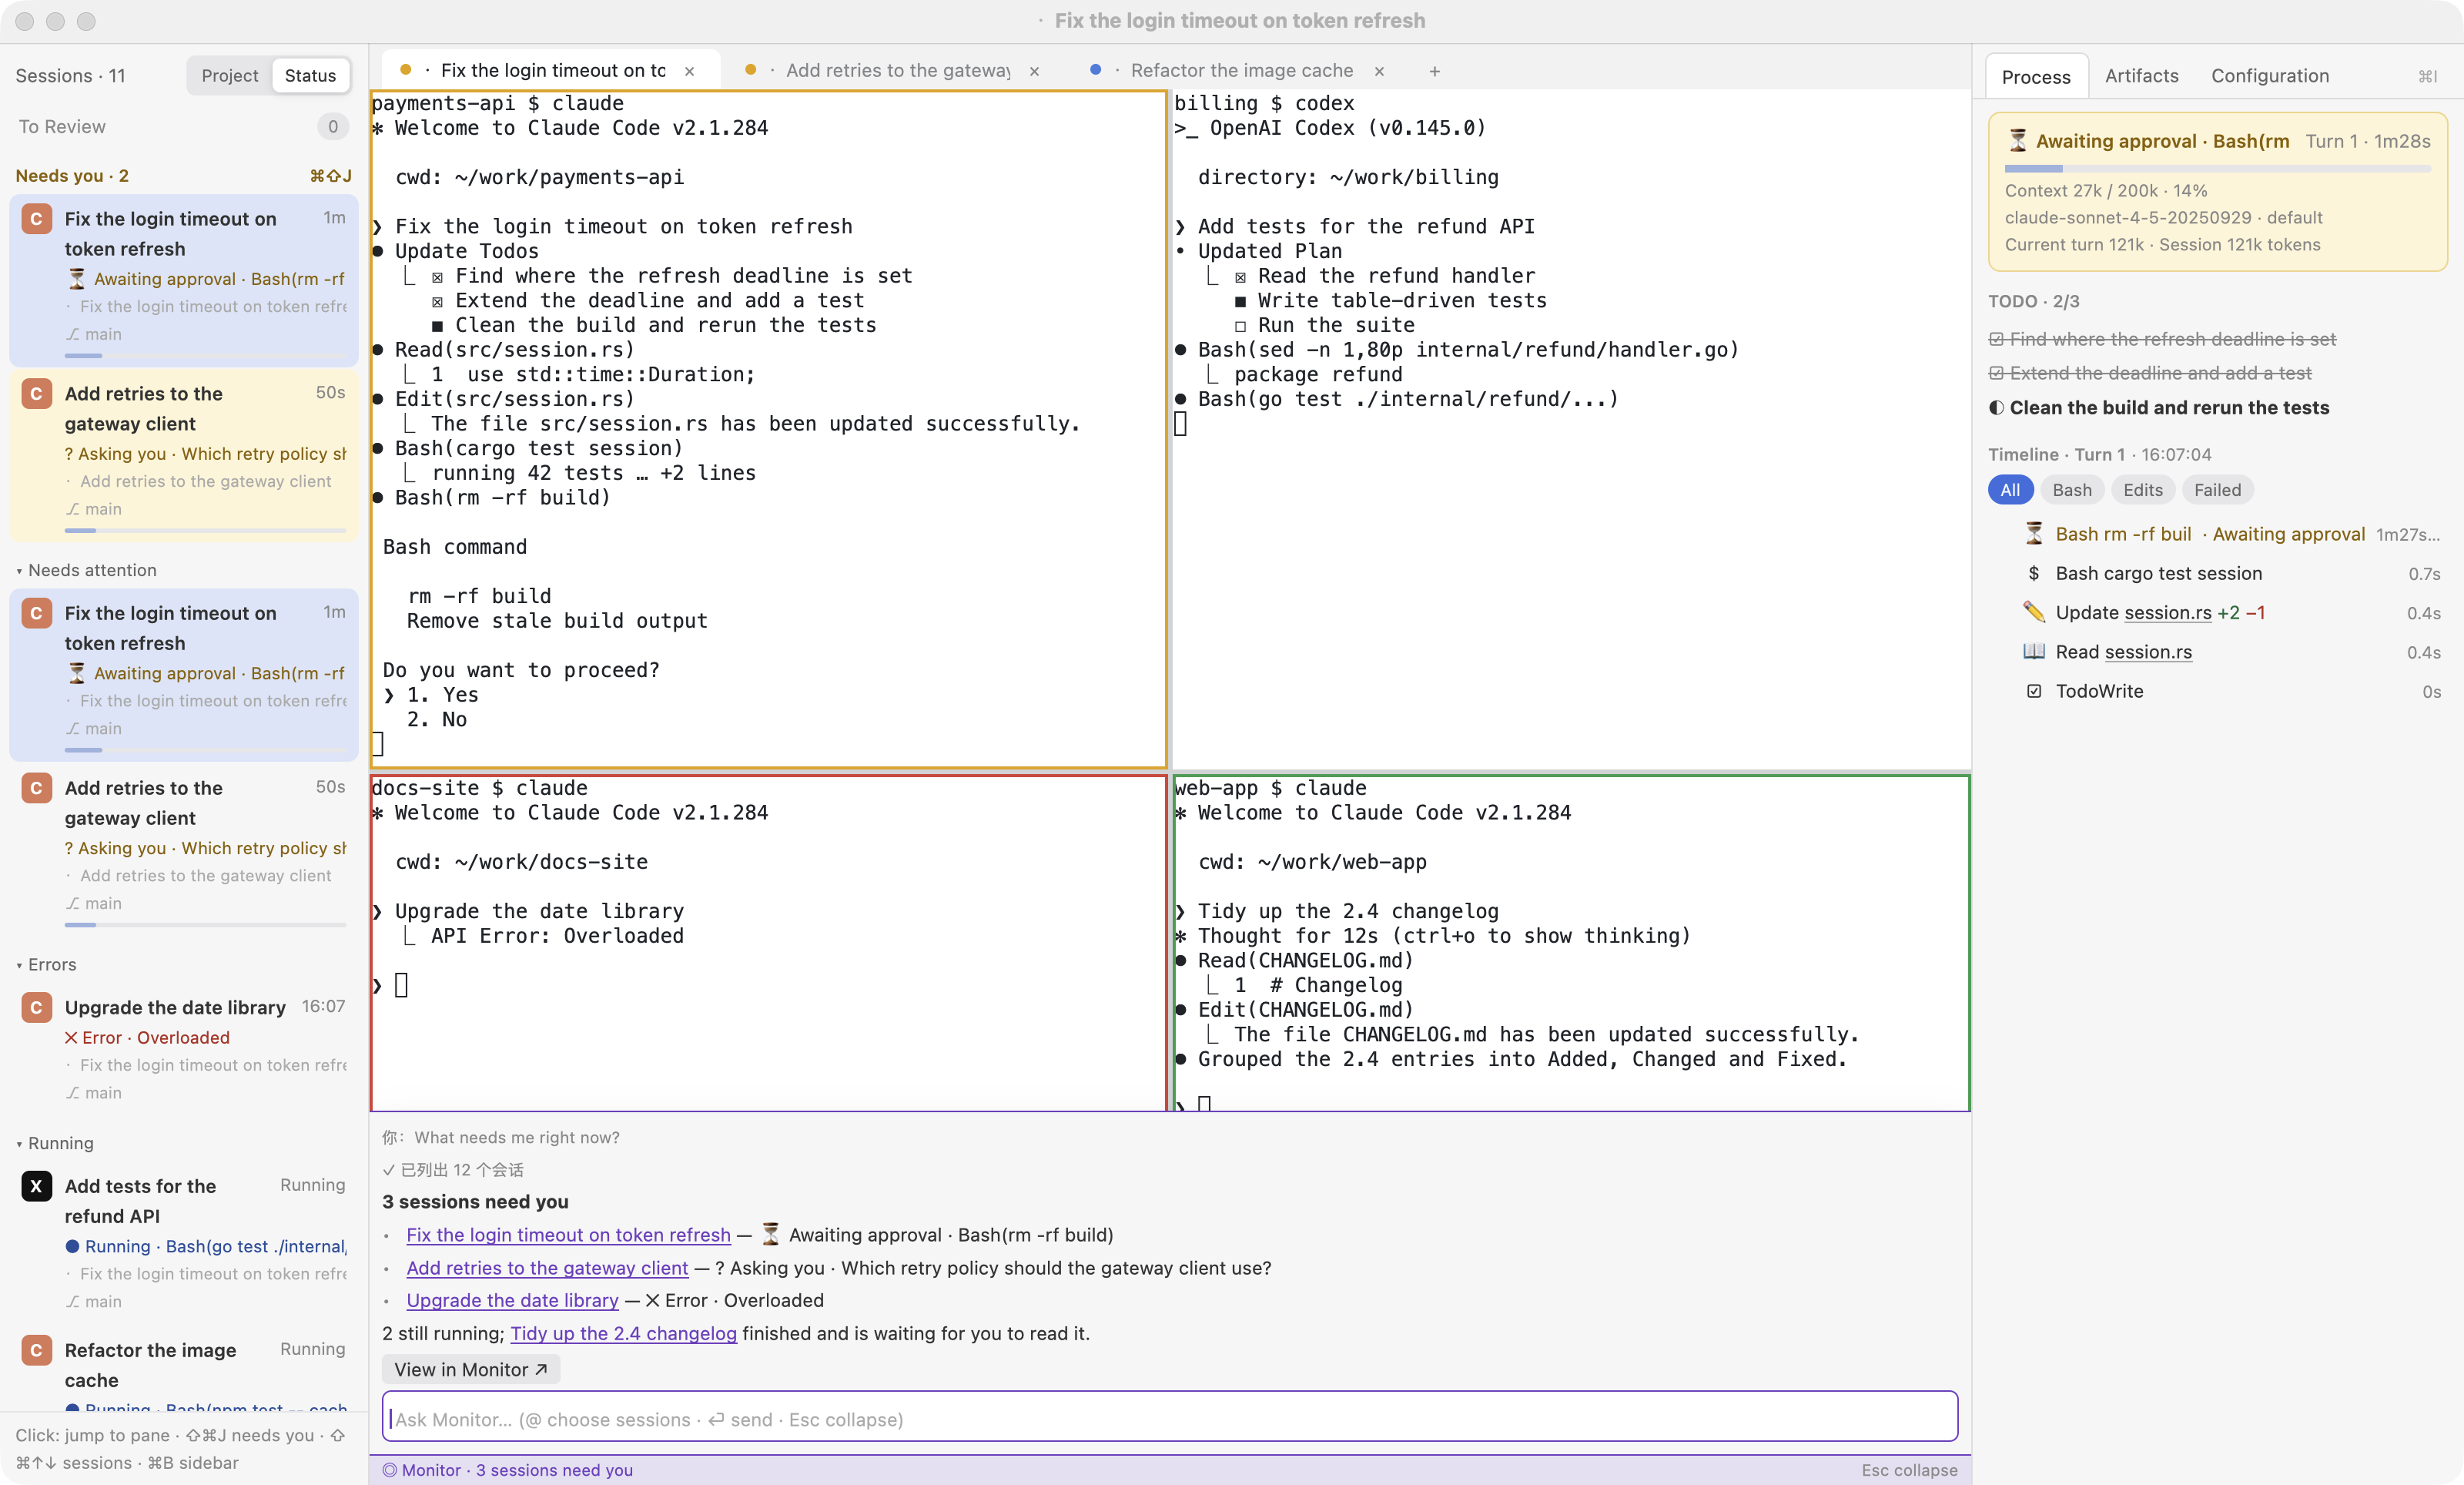Click the hourglass icon in Awaiting approval card
This screenshot has height=1485, width=2464.
pos(2017,141)
